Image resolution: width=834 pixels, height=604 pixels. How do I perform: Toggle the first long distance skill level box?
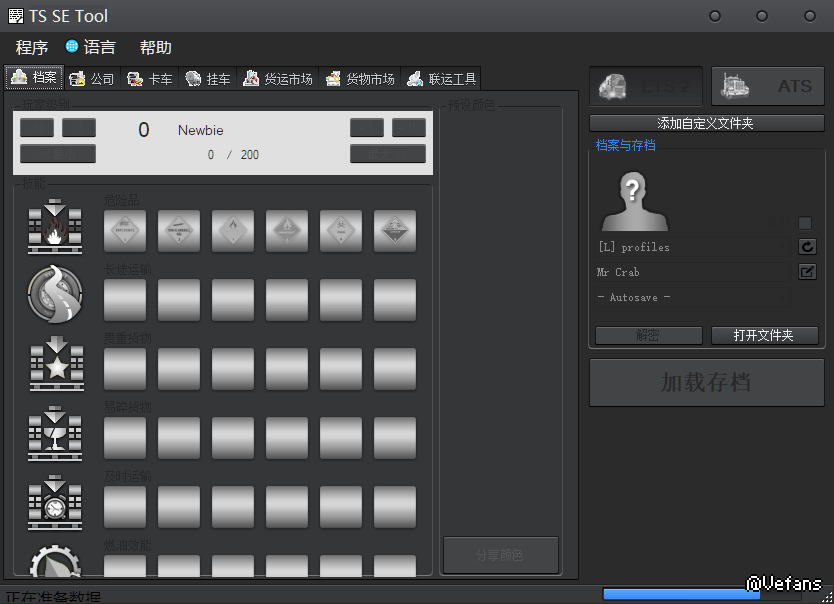pyautogui.click(x=125, y=300)
